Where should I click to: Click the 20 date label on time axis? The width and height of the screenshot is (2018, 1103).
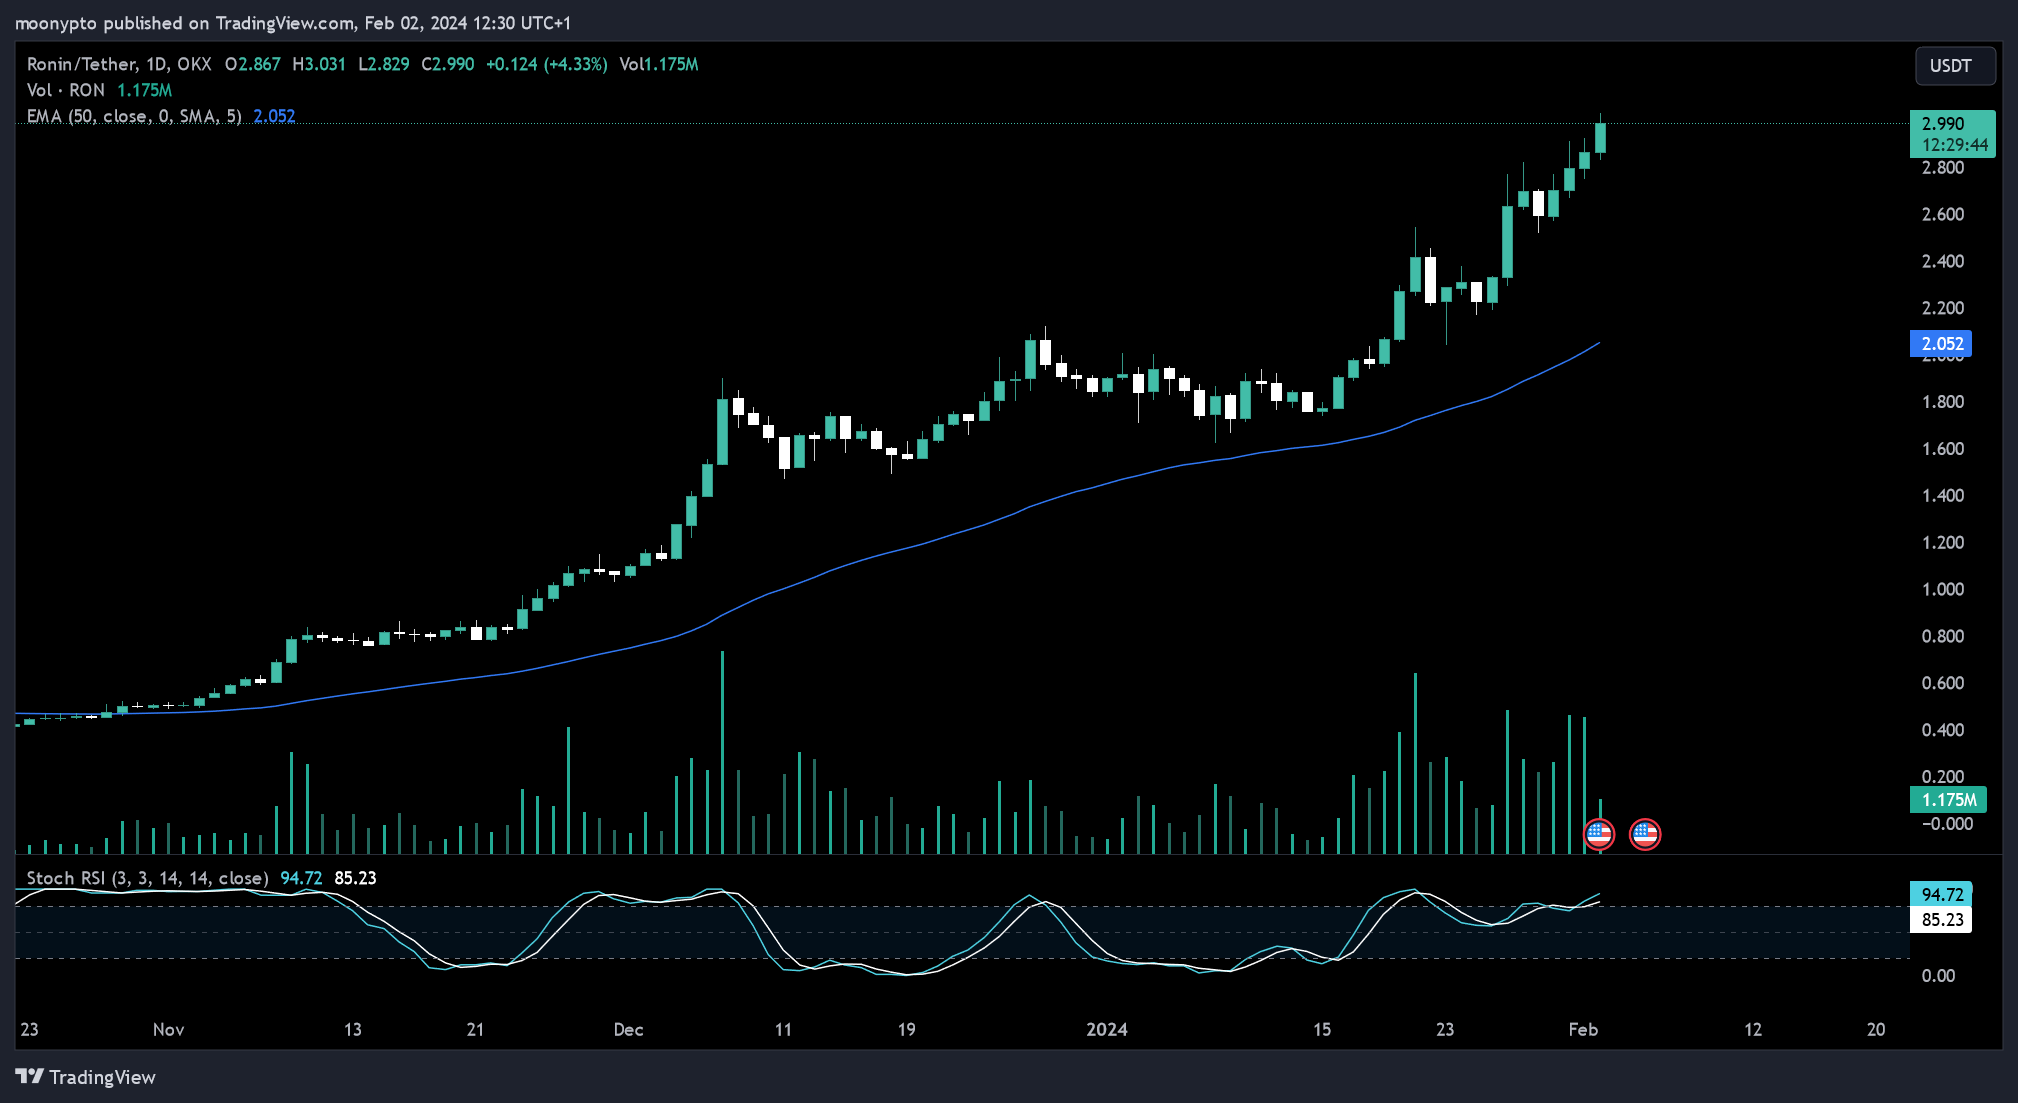click(x=1876, y=1029)
